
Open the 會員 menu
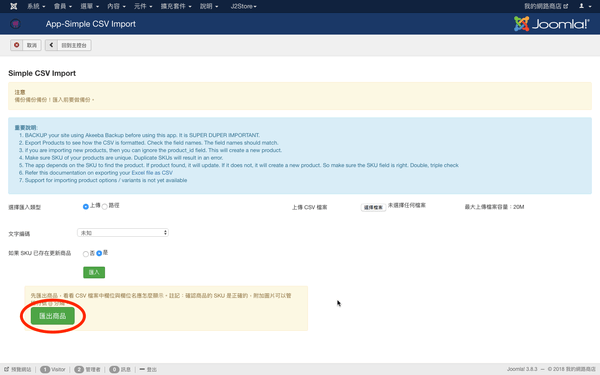(x=62, y=6)
